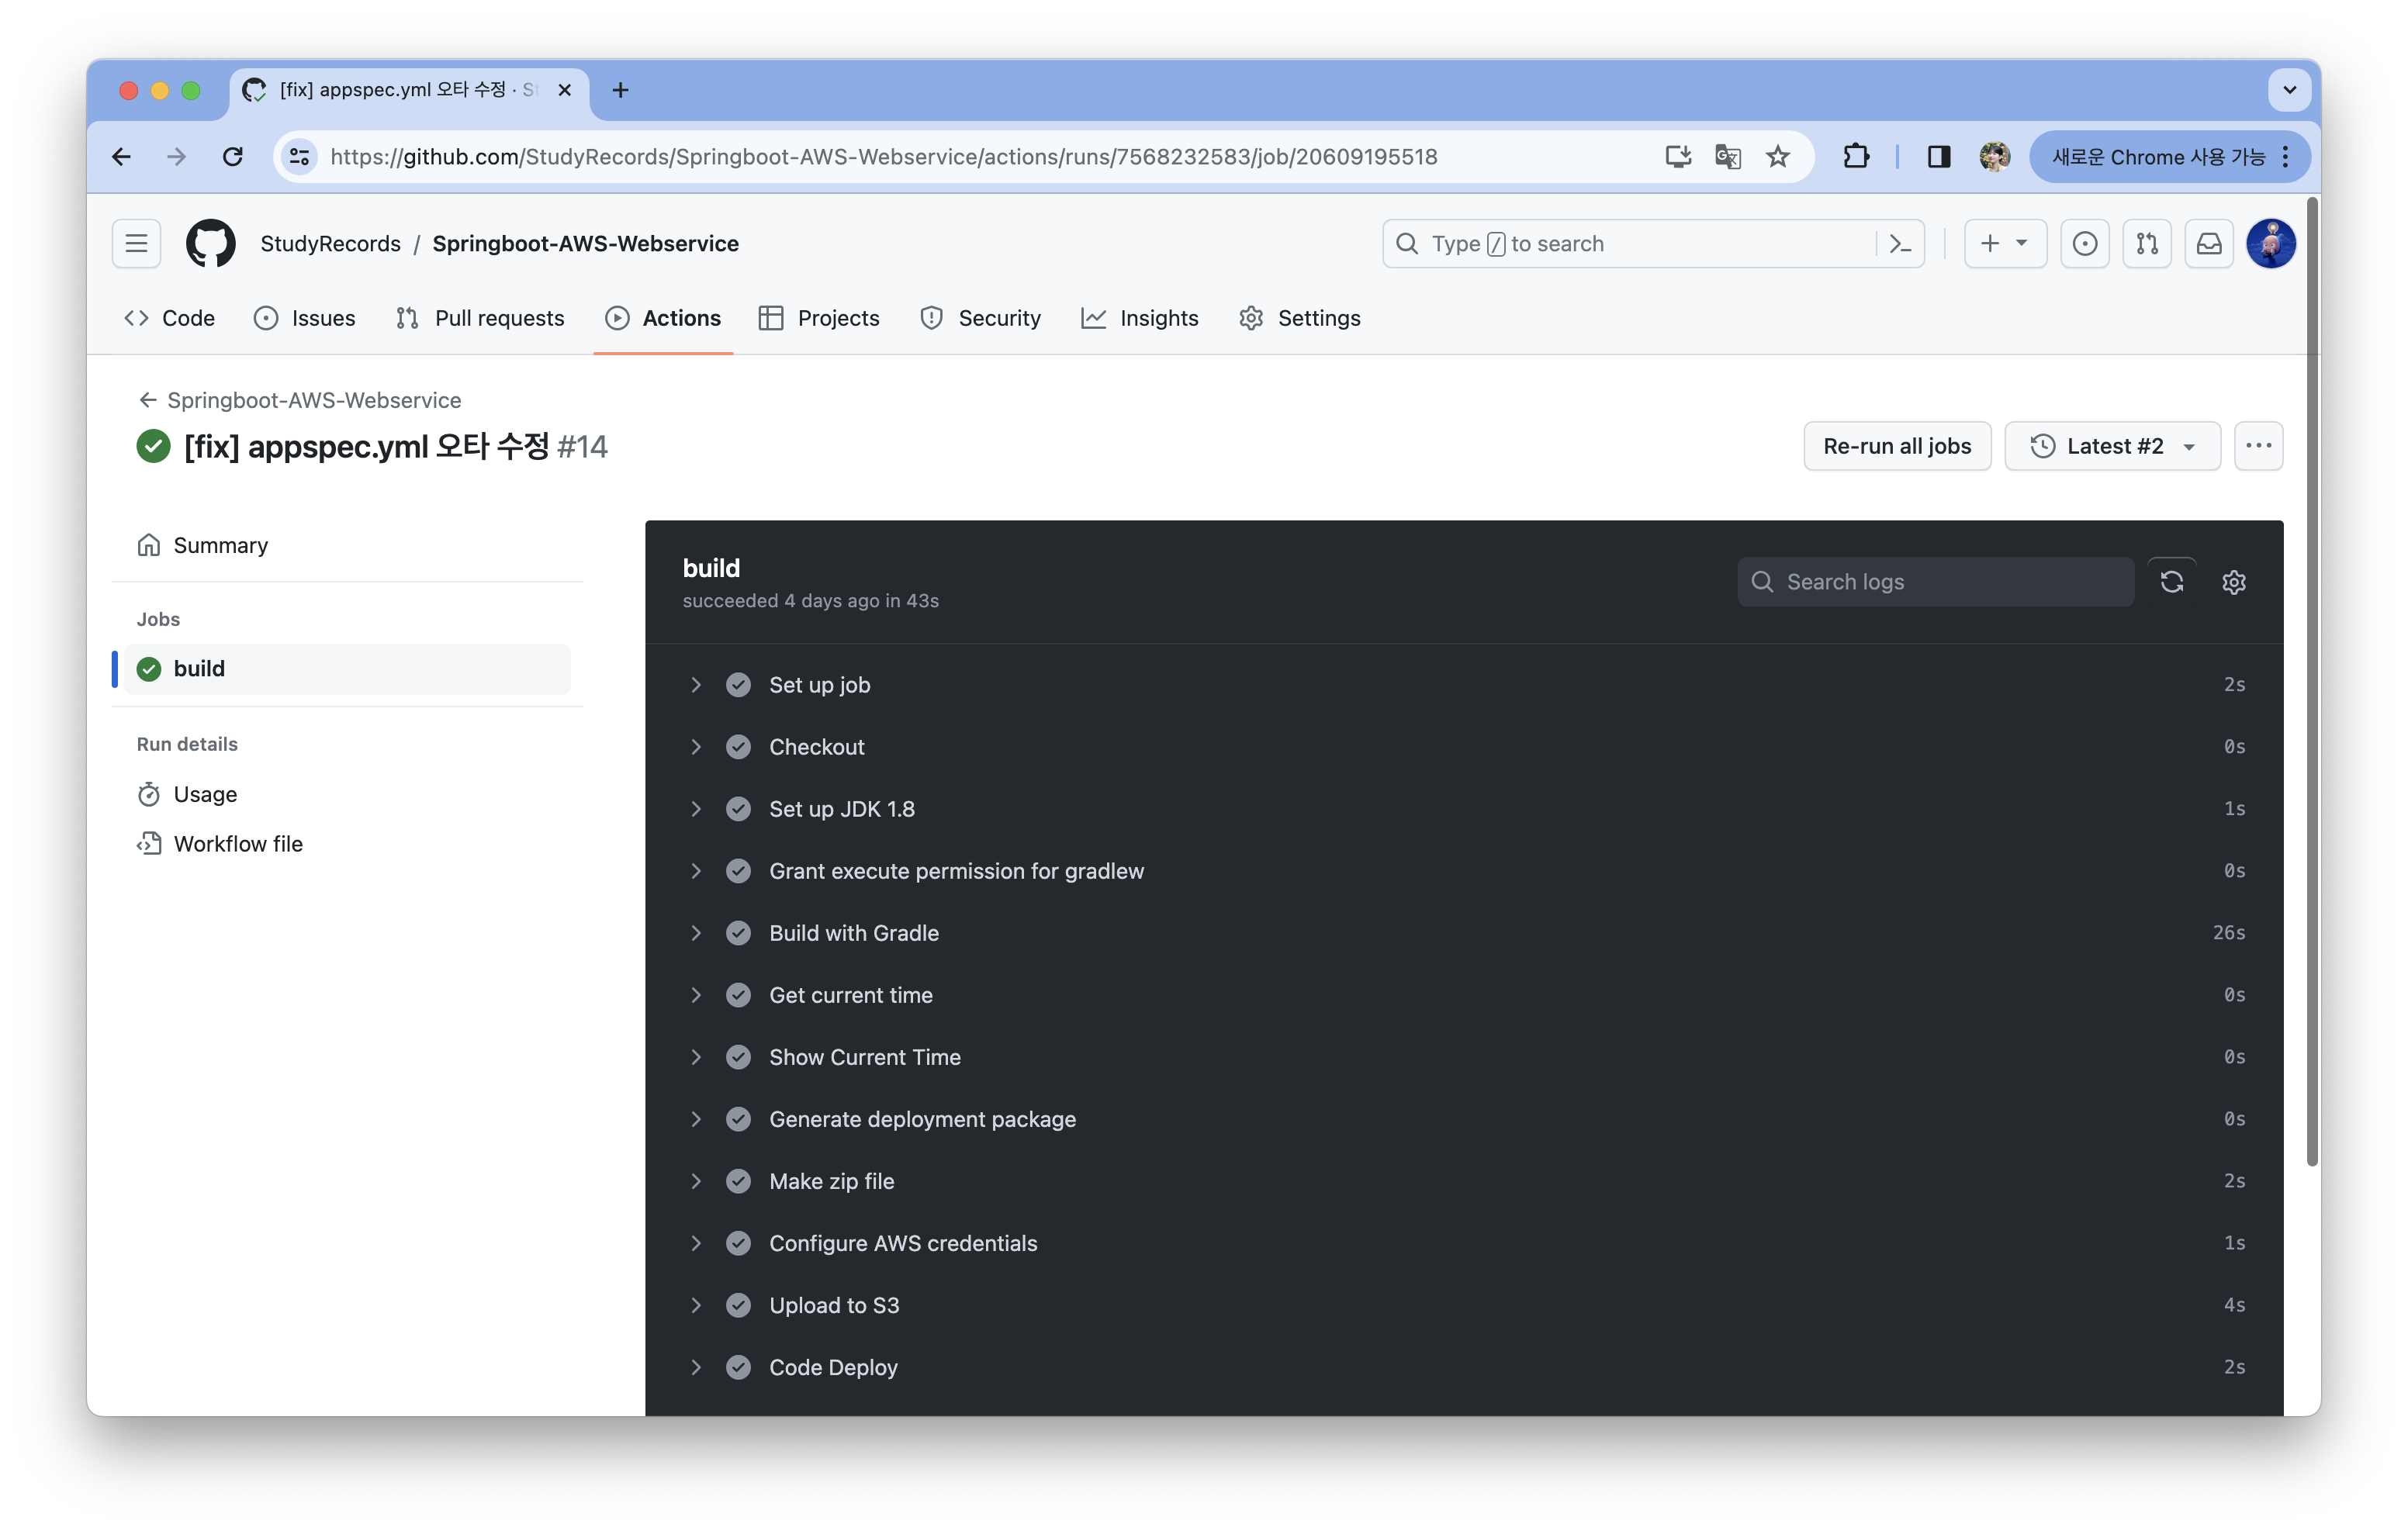Viewport: 2408px width, 1531px height.
Task: Open the log settings gear
Action: coord(2234,582)
